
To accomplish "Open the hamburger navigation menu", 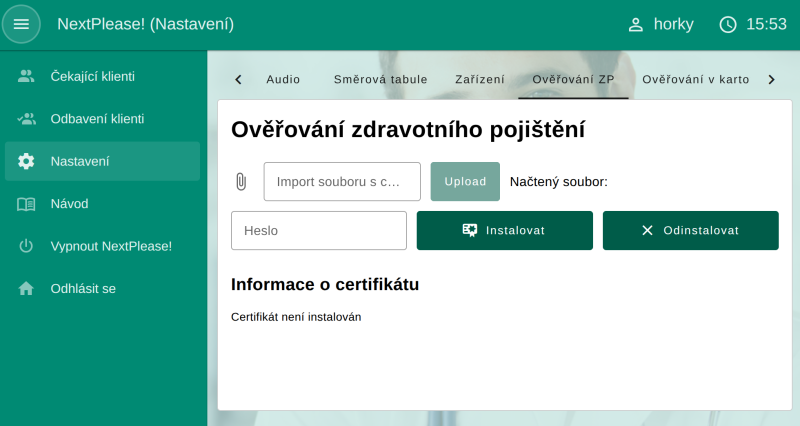I will pyautogui.click(x=21, y=24).
